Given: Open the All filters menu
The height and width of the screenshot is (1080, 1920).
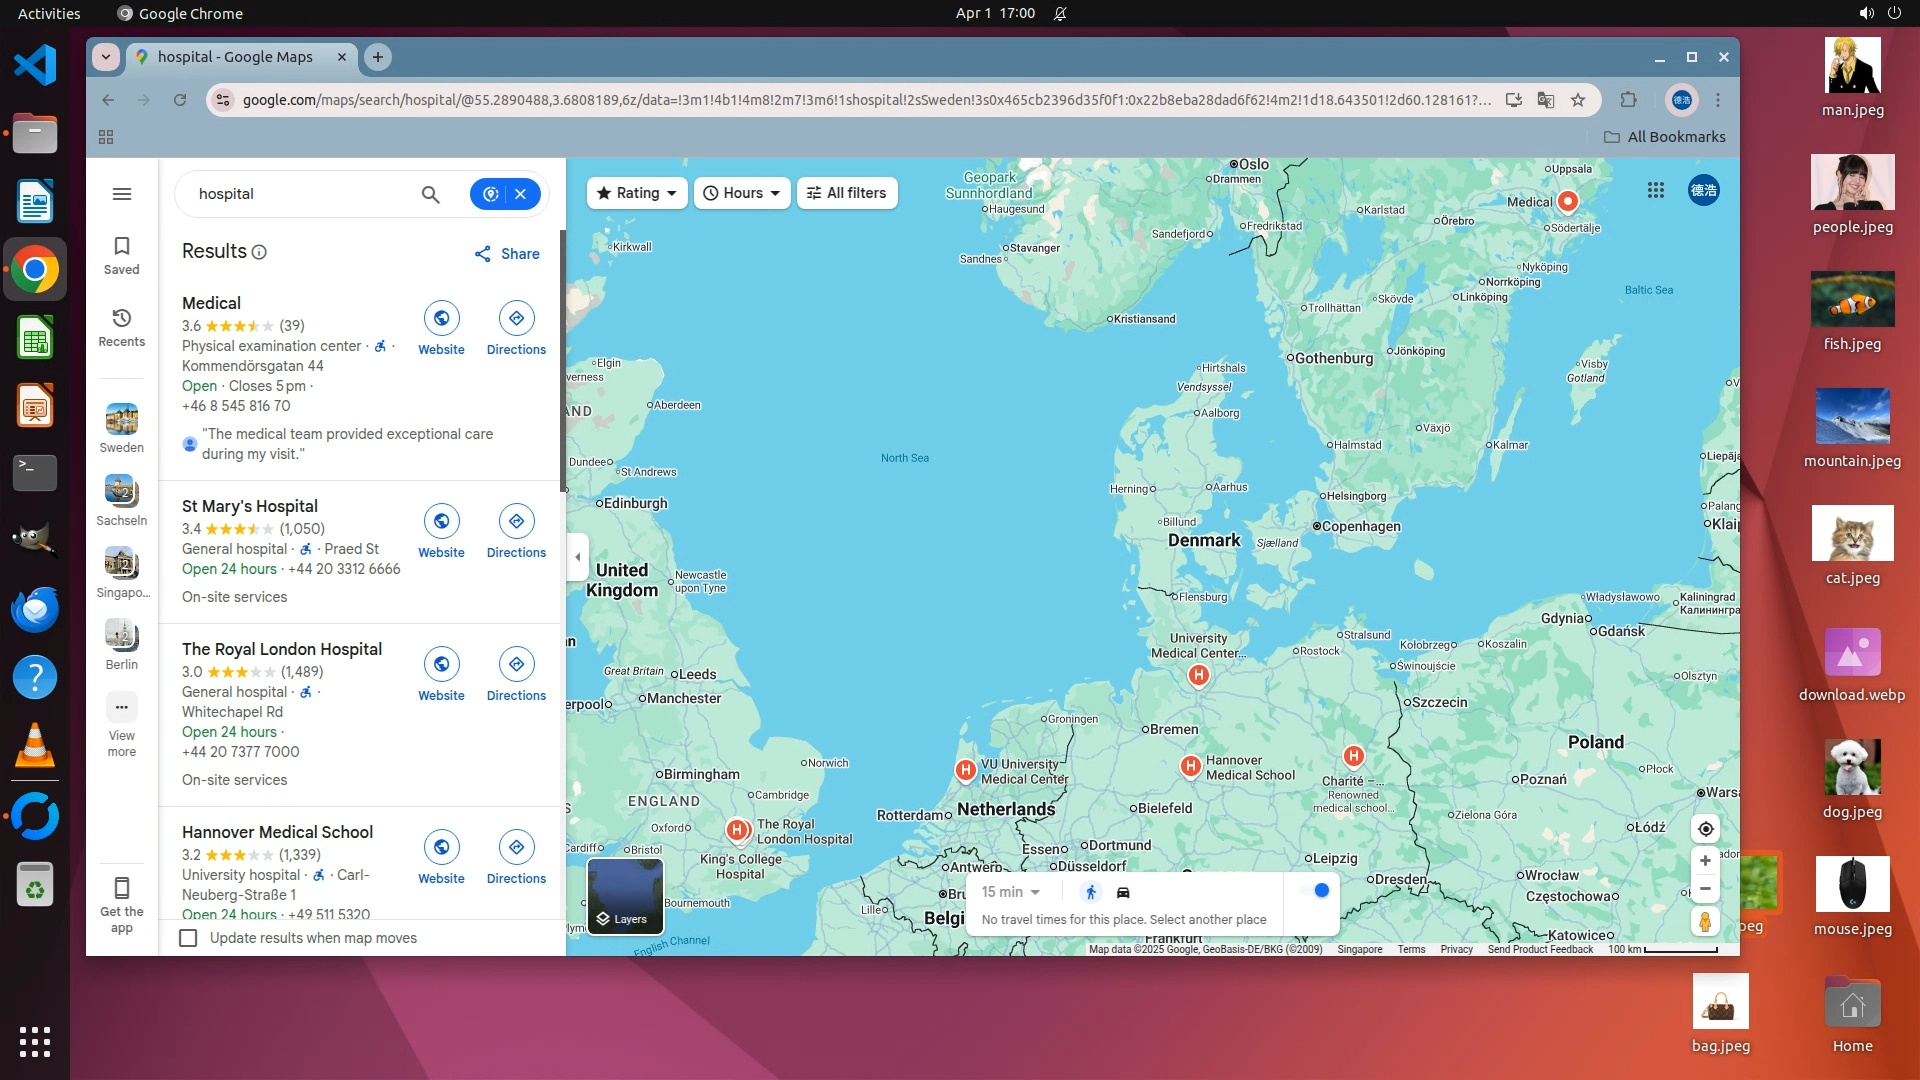Looking at the screenshot, I should tap(847, 193).
